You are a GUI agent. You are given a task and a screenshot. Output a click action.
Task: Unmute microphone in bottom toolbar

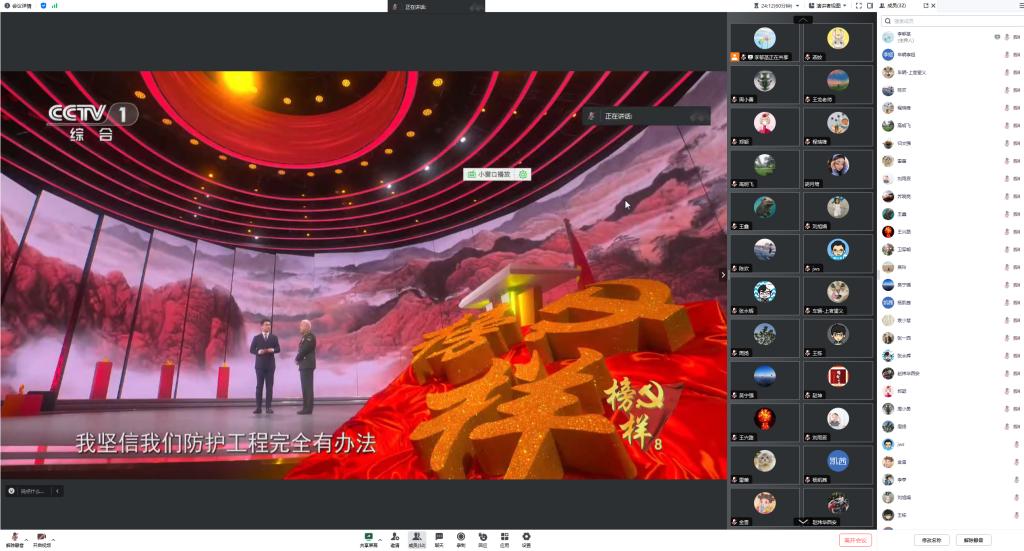[14, 538]
